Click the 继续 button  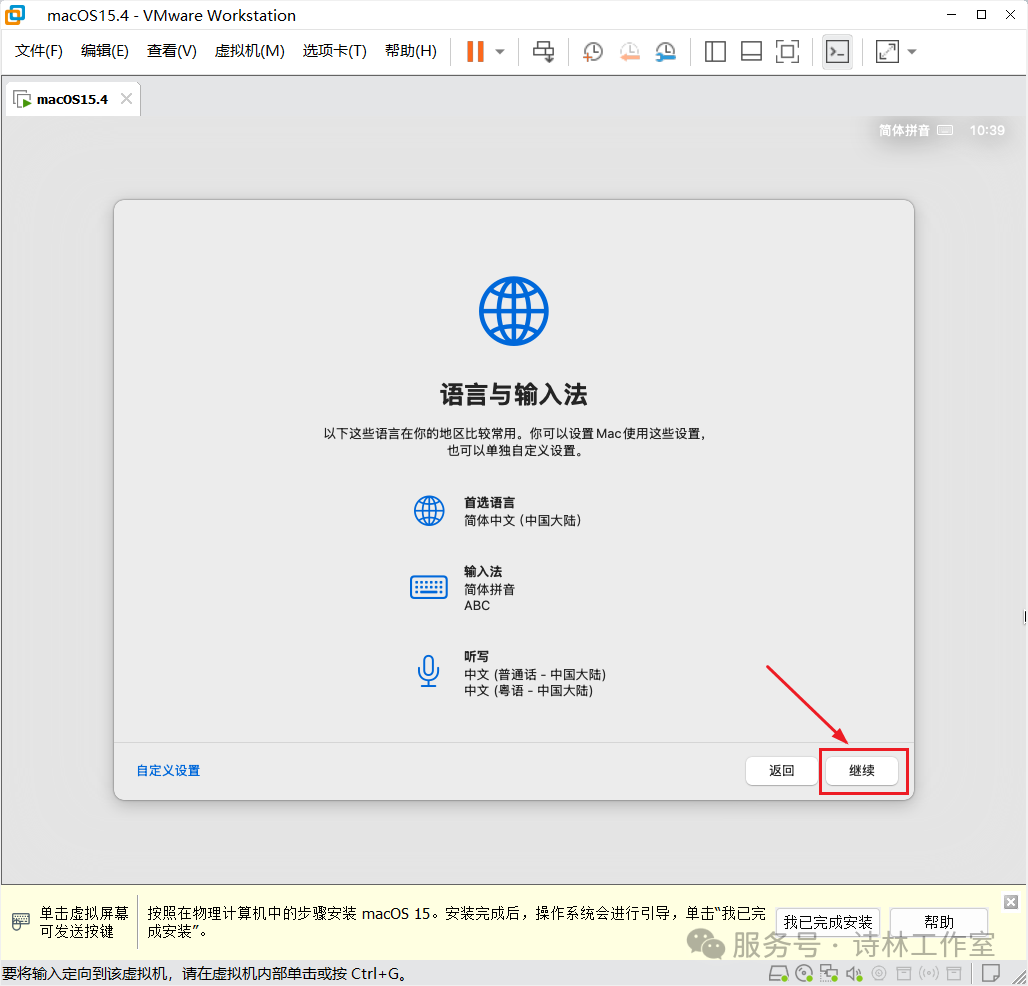pos(861,771)
